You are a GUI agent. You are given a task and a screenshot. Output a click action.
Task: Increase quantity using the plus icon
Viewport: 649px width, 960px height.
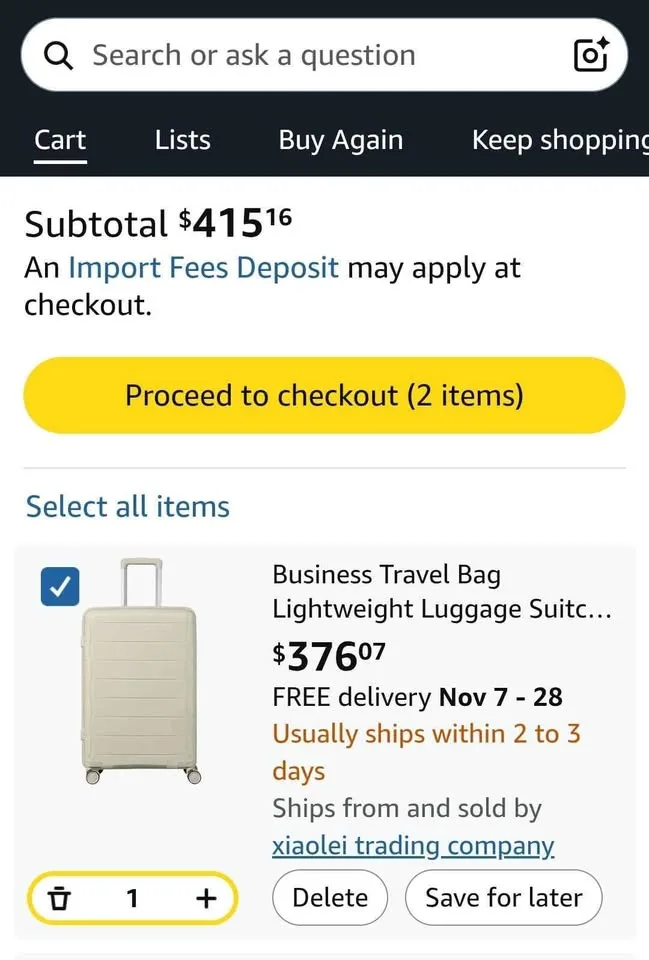203,898
